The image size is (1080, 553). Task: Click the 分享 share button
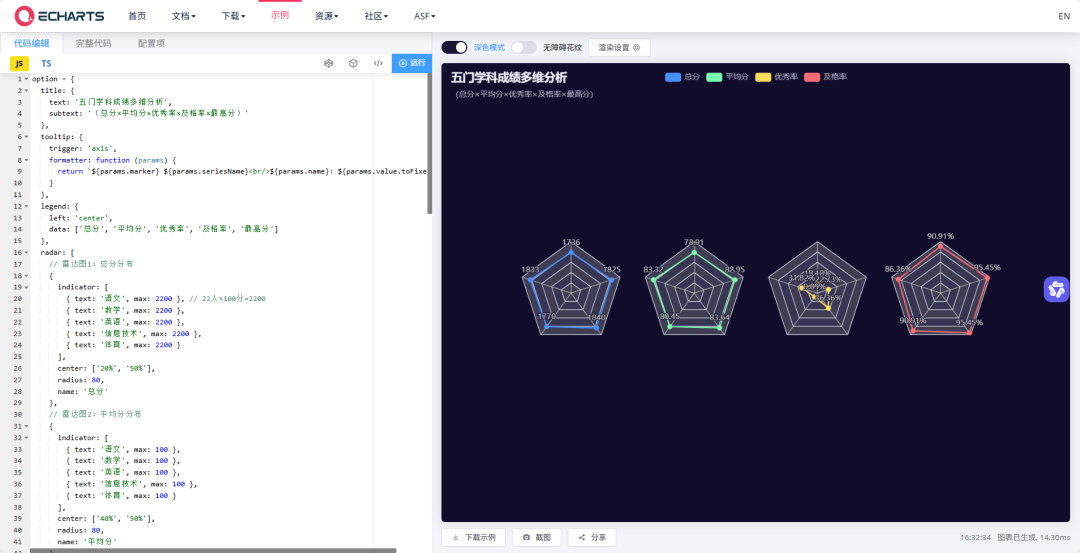point(592,537)
